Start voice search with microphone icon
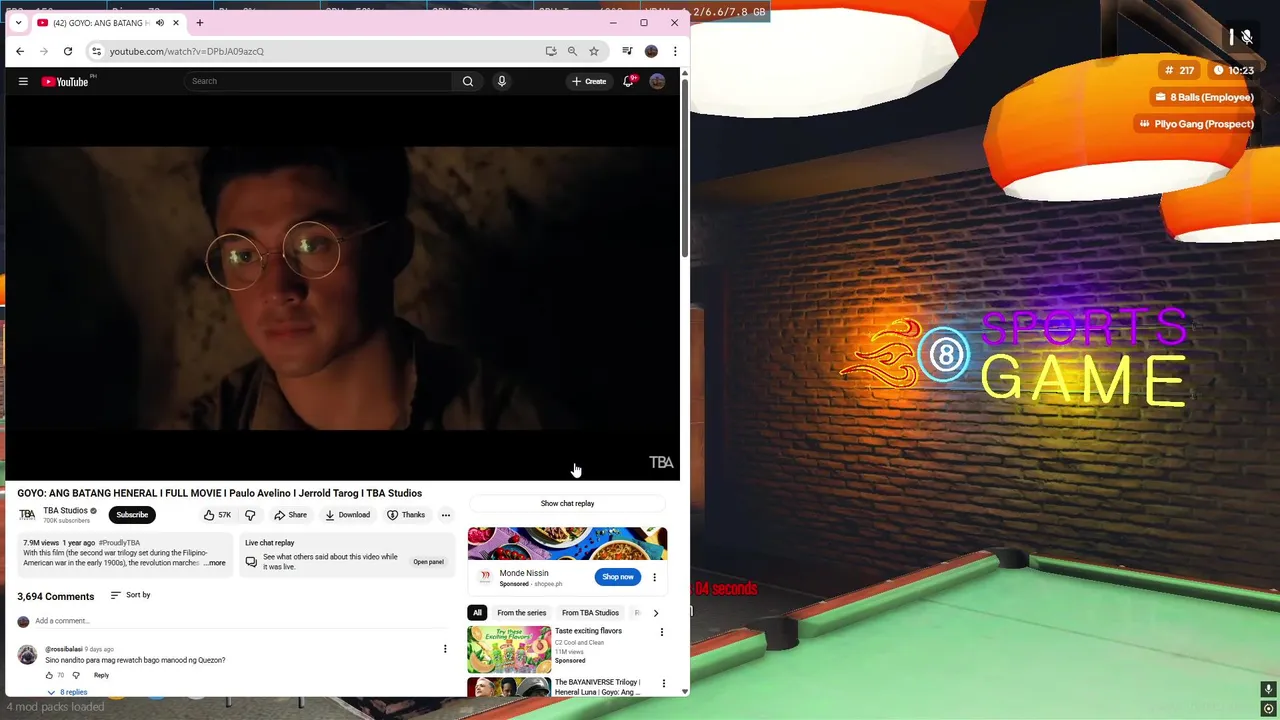Viewport: 1280px width, 720px height. [x=502, y=81]
